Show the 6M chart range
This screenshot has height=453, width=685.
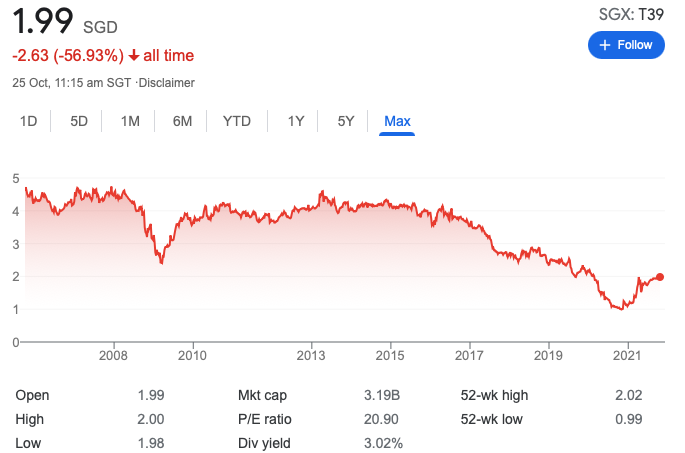pyautogui.click(x=182, y=122)
